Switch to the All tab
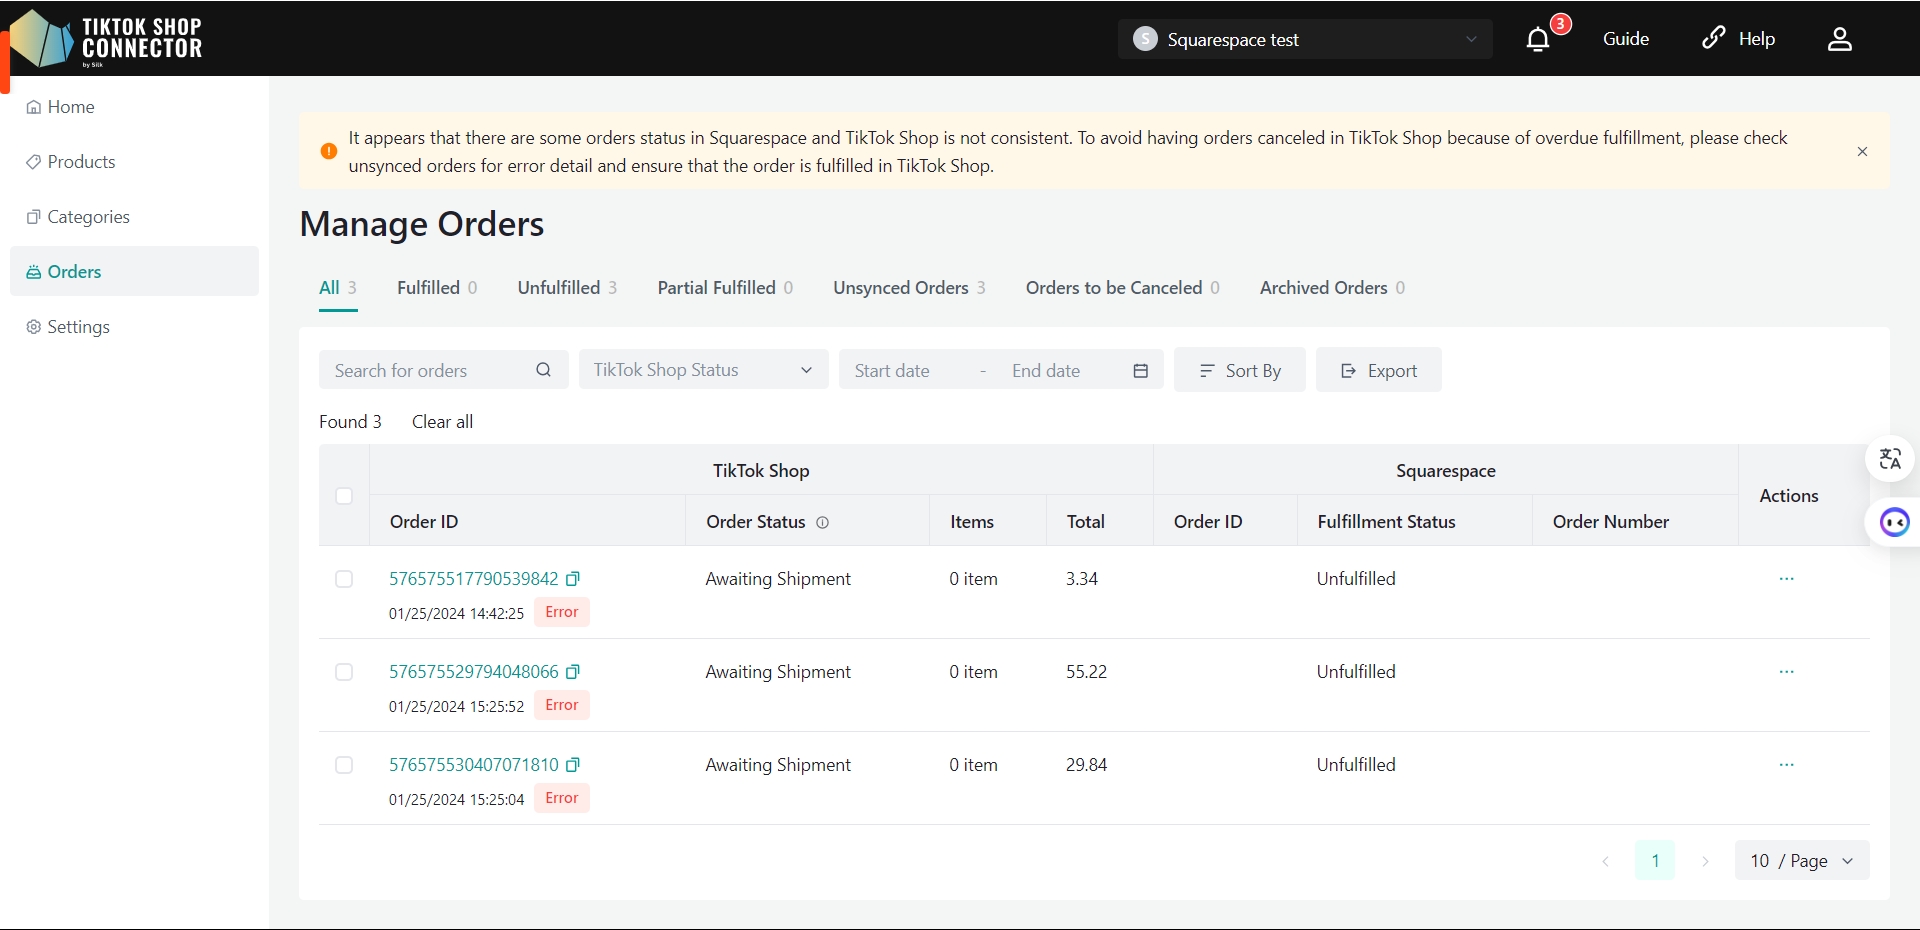 coord(338,288)
